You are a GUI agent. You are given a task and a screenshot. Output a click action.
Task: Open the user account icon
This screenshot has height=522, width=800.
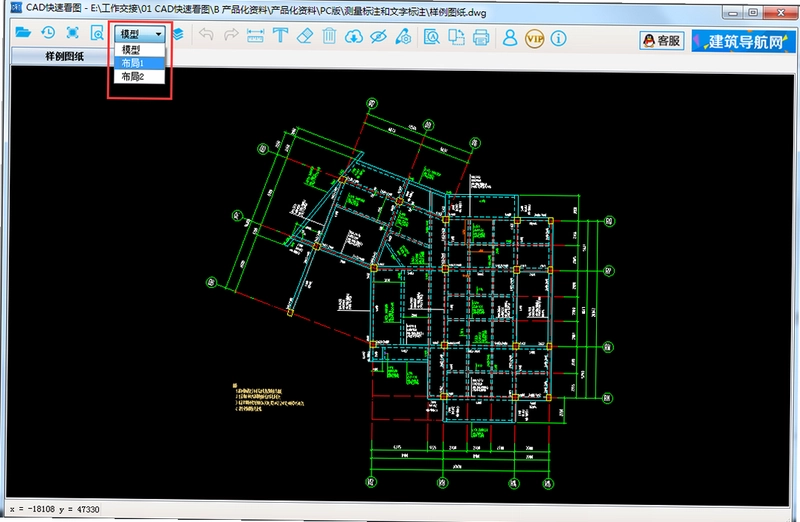[510, 37]
